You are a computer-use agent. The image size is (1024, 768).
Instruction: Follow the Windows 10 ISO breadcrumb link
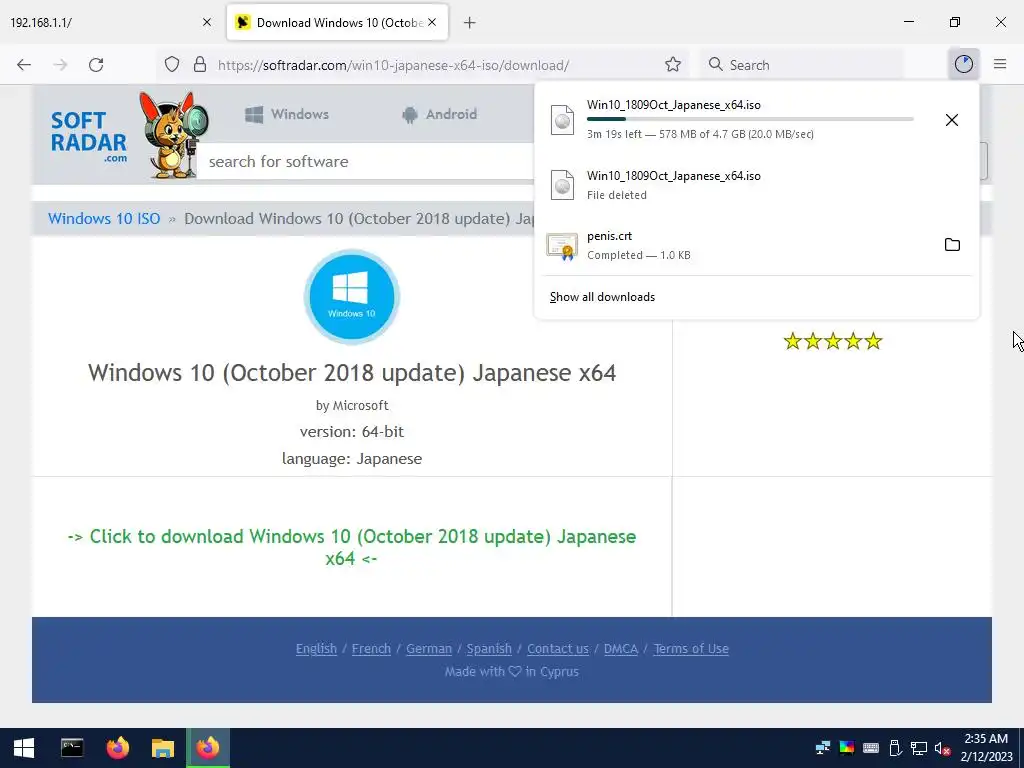[104, 219]
